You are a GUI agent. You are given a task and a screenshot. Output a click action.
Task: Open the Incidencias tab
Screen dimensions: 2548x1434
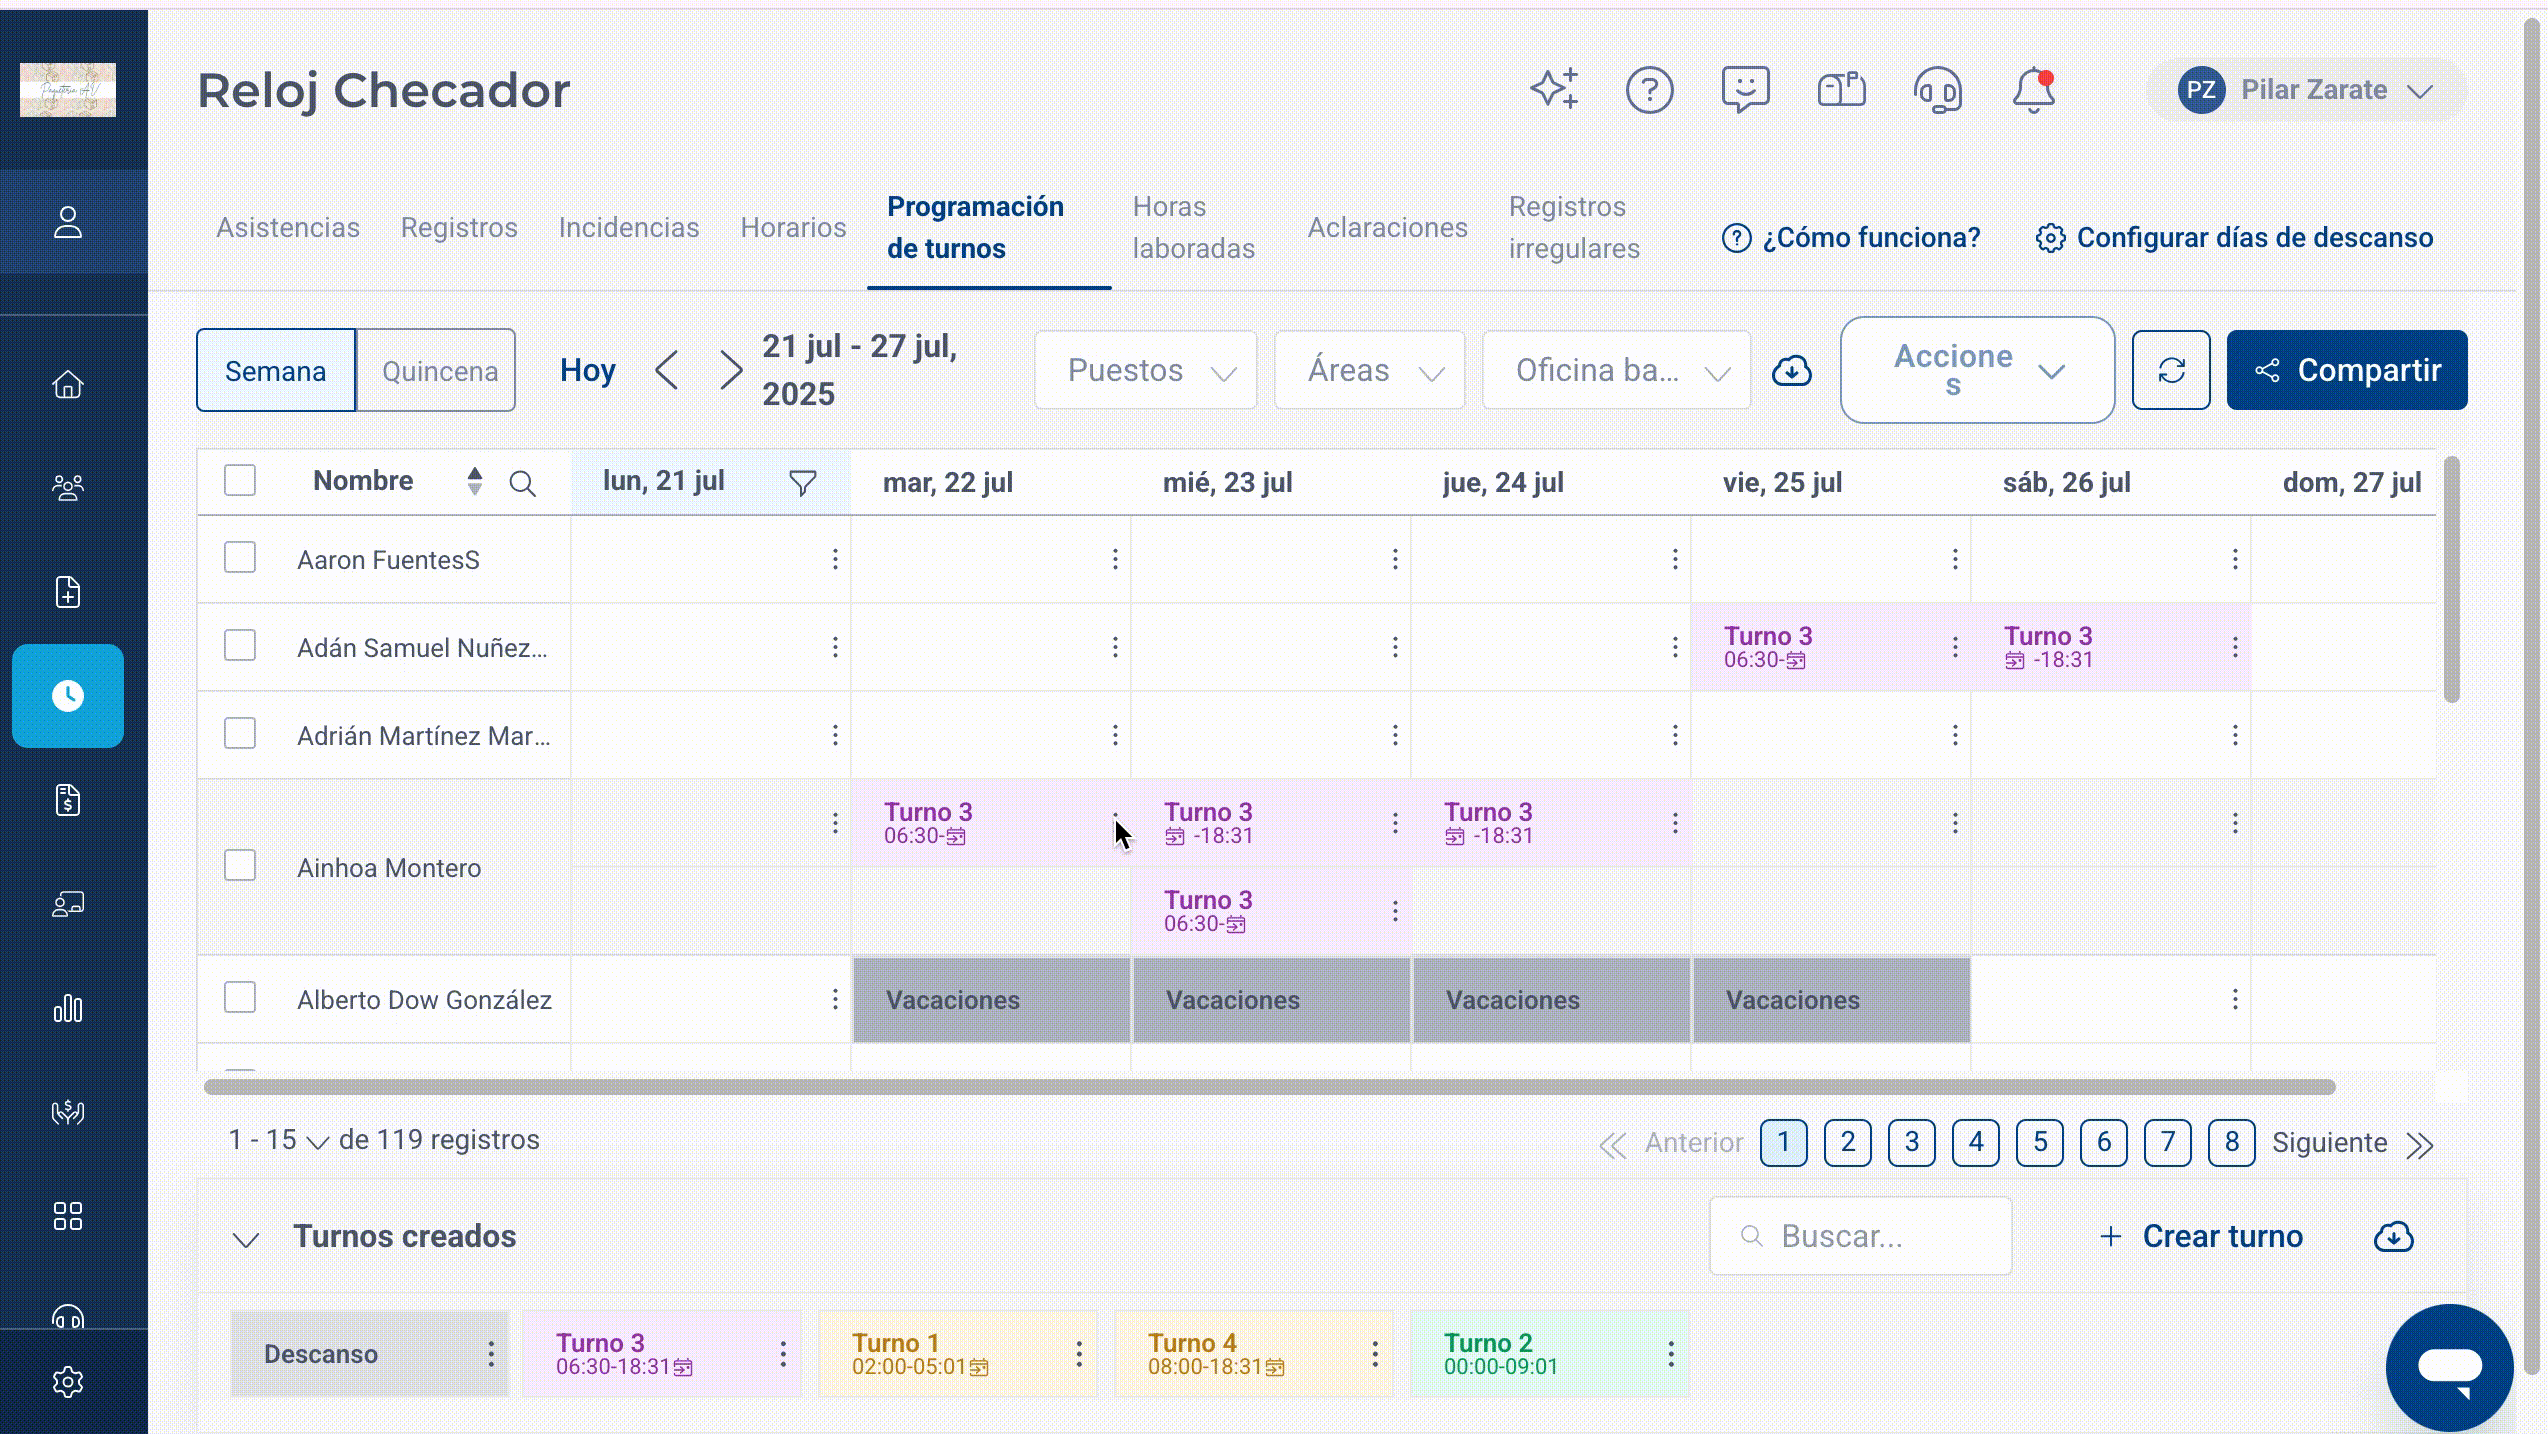click(x=629, y=228)
